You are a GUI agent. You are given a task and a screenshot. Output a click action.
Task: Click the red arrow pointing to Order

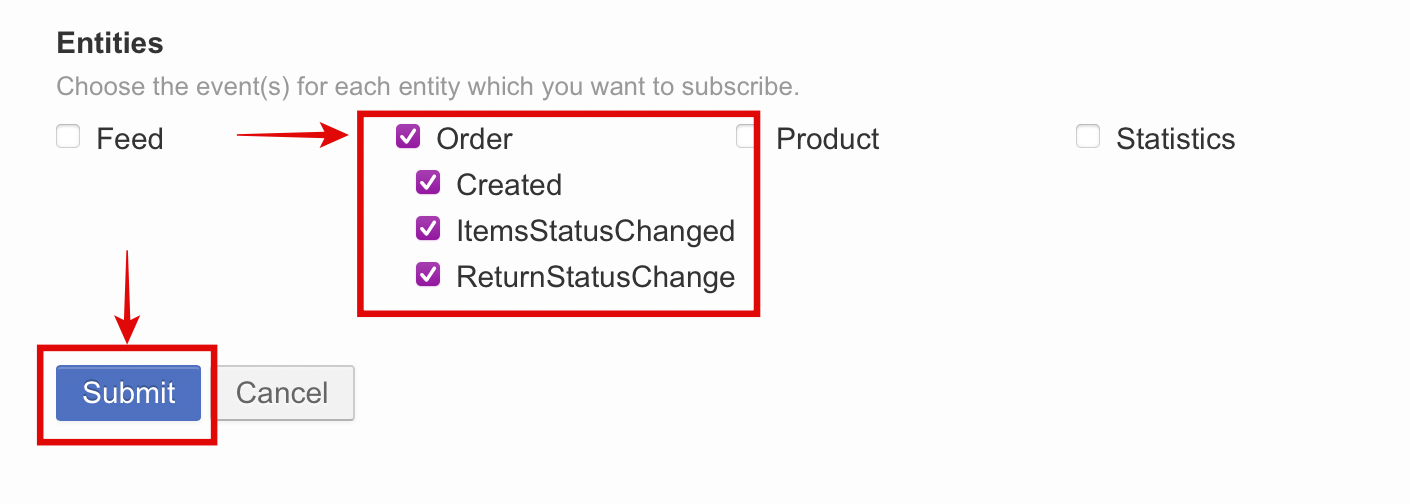290,134
